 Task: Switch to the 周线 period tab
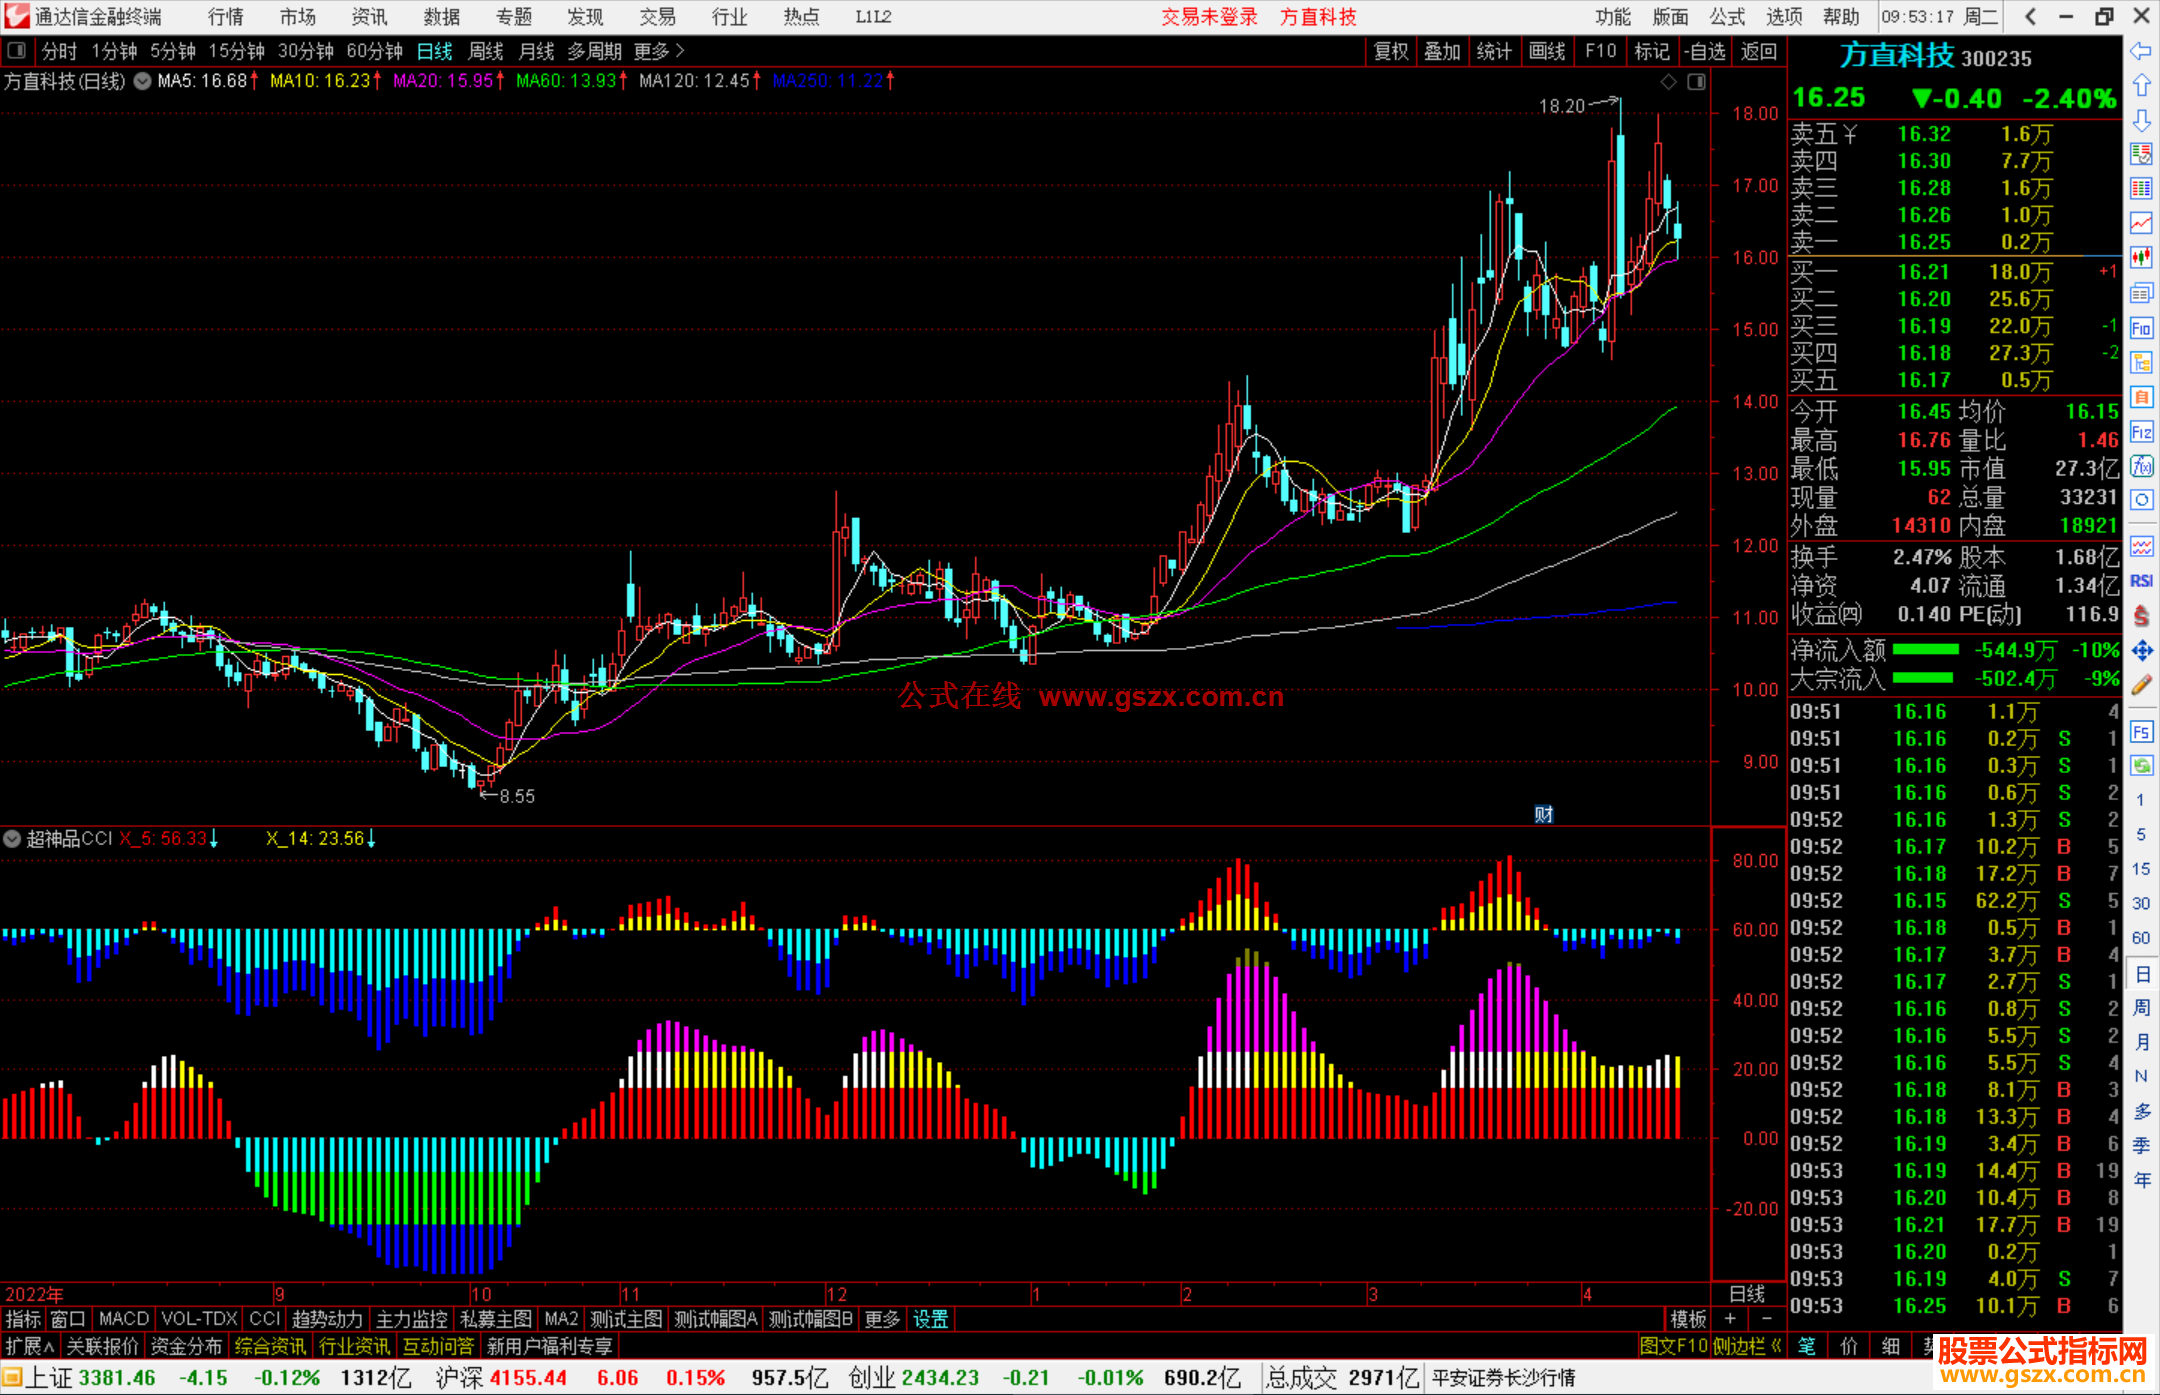pos(486,51)
